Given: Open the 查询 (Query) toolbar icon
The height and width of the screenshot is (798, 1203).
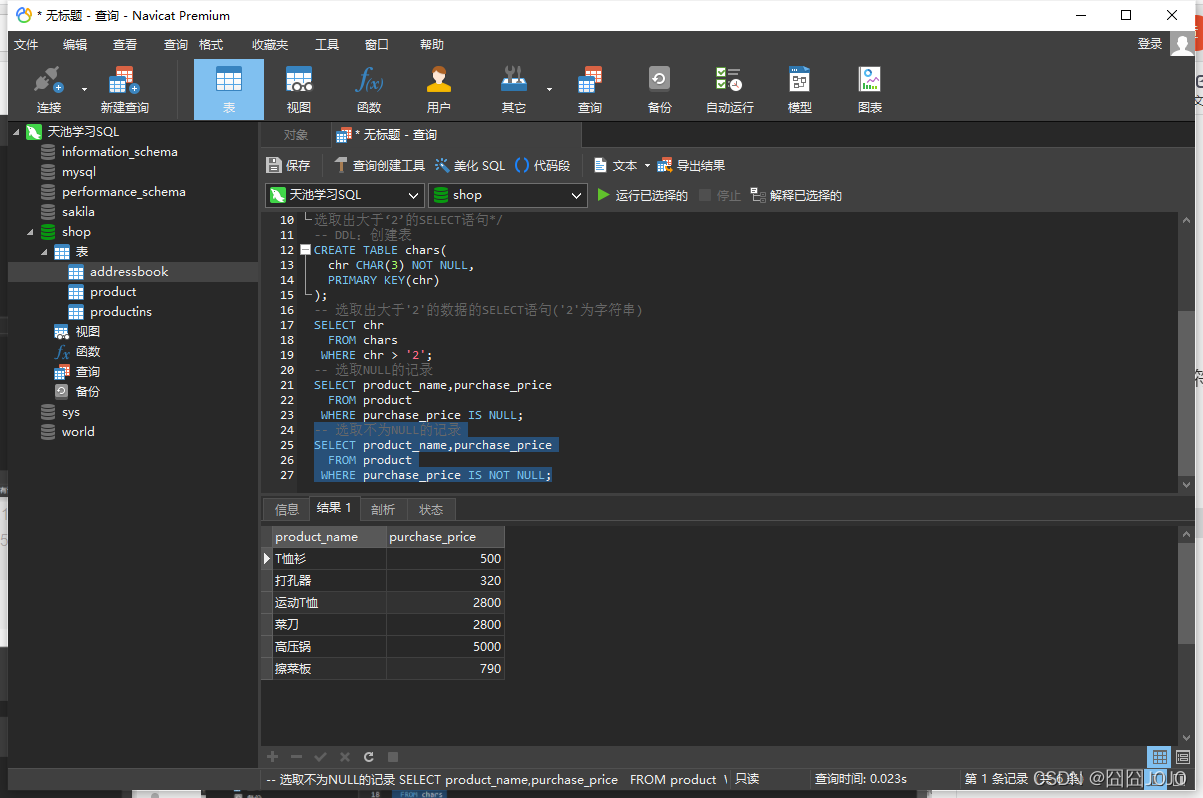Looking at the screenshot, I should [590, 90].
